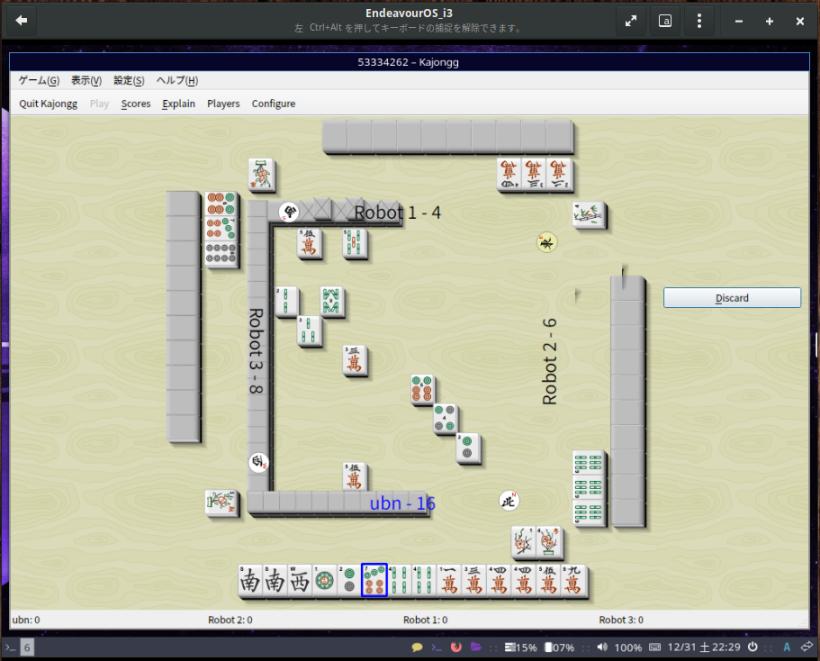Click the discarded 2 bamboo tile
Screen dimensions: 820x661
(287, 301)
